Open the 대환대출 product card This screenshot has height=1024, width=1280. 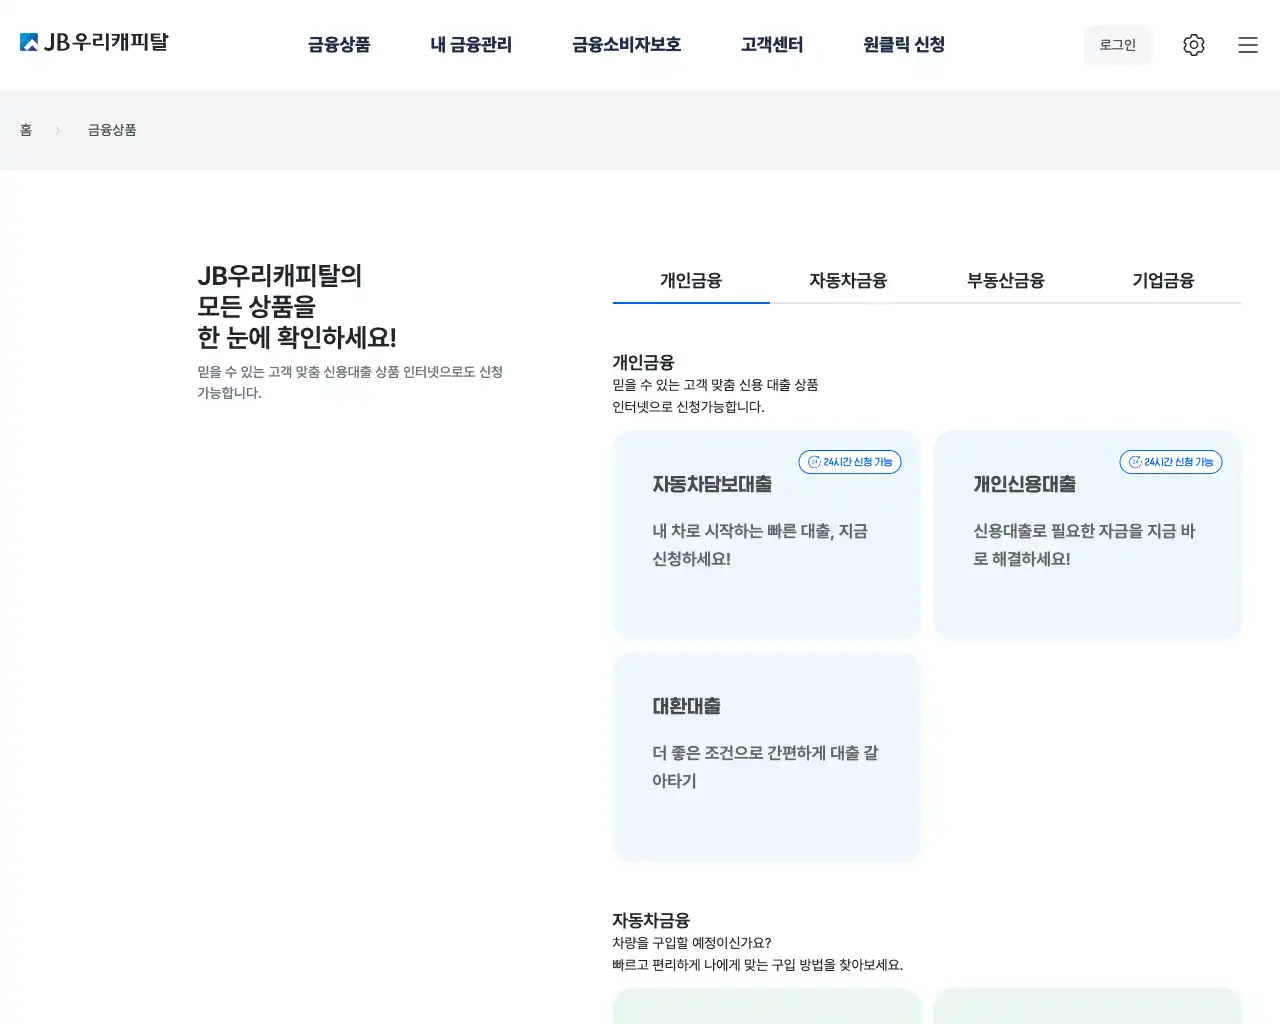[x=767, y=757]
